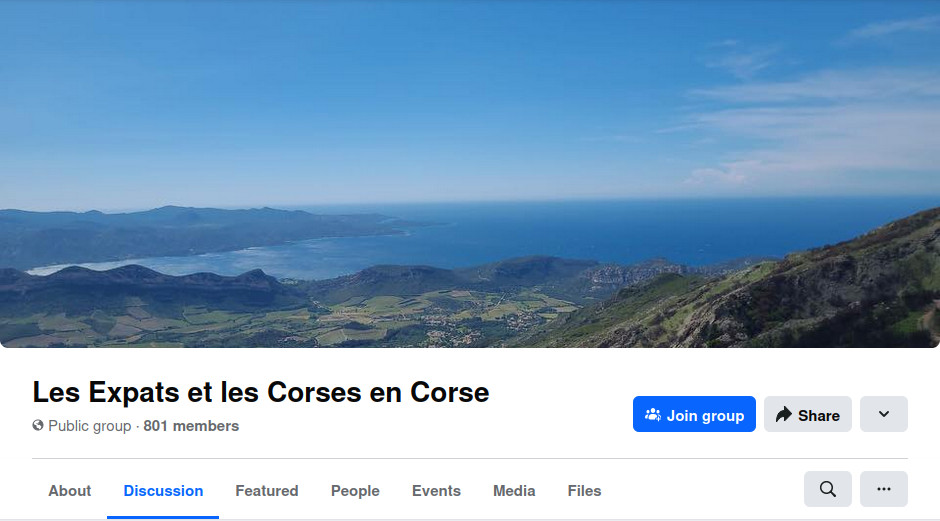
Task: Click the Public group label
Action: coord(89,426)
